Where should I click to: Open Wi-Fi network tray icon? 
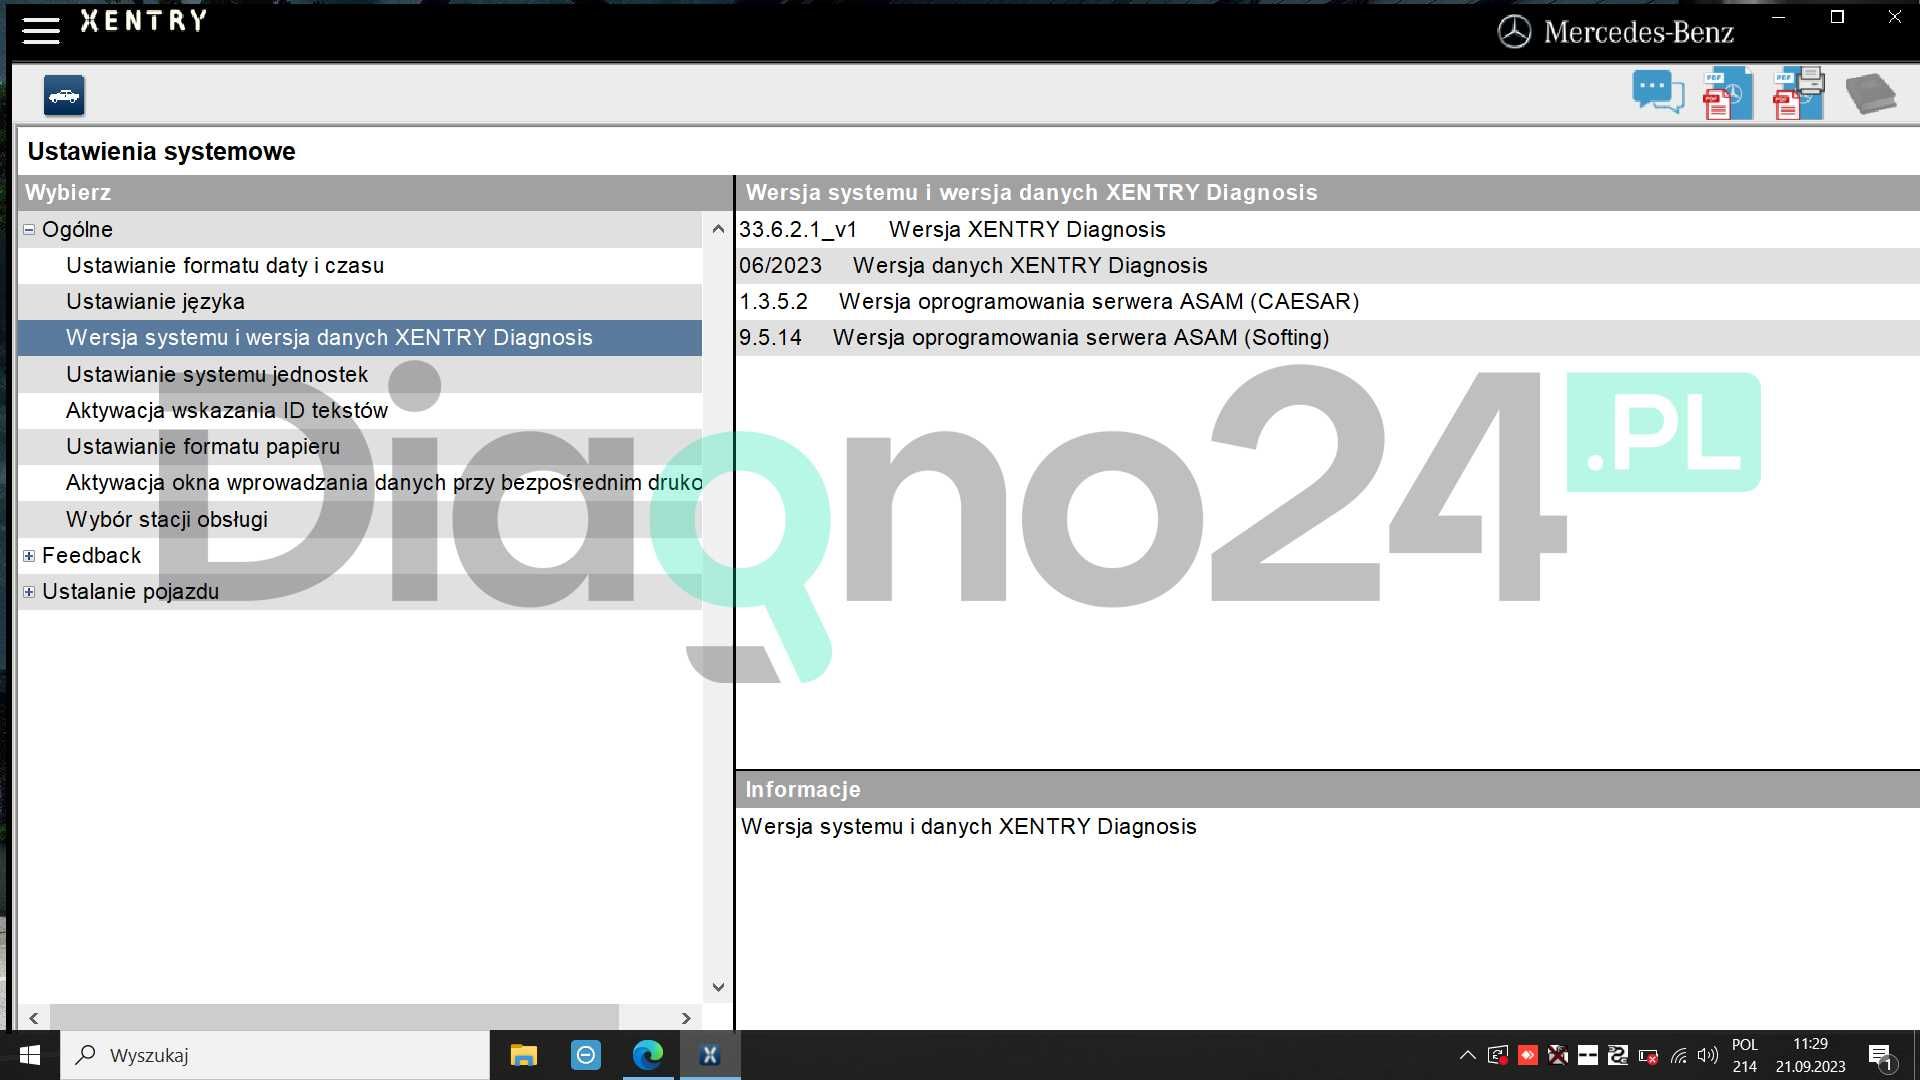point(1678,1056)
